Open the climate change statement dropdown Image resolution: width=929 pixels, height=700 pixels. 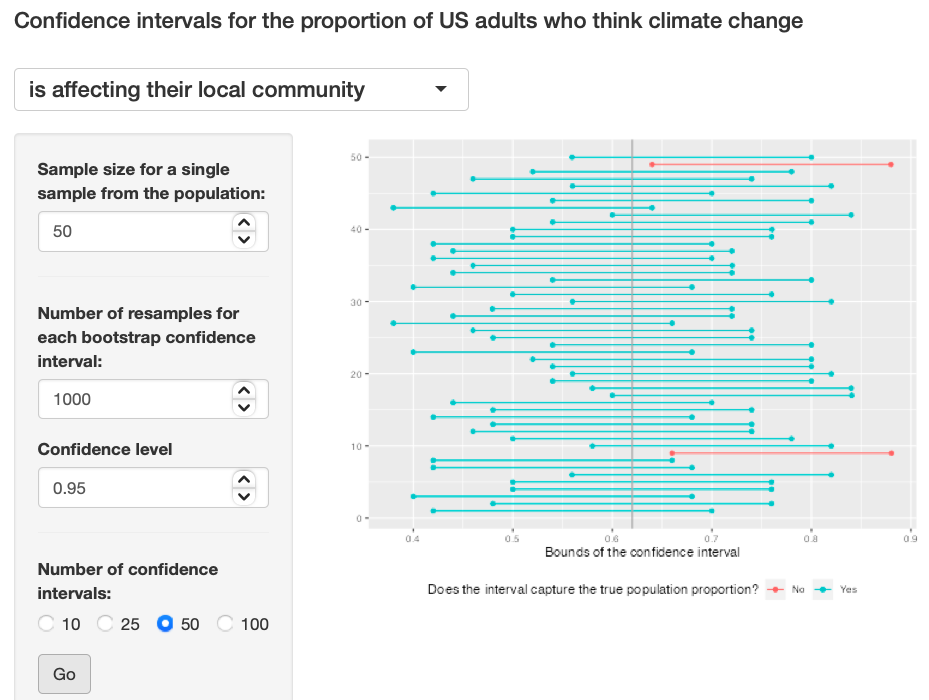tap(241, 90)
